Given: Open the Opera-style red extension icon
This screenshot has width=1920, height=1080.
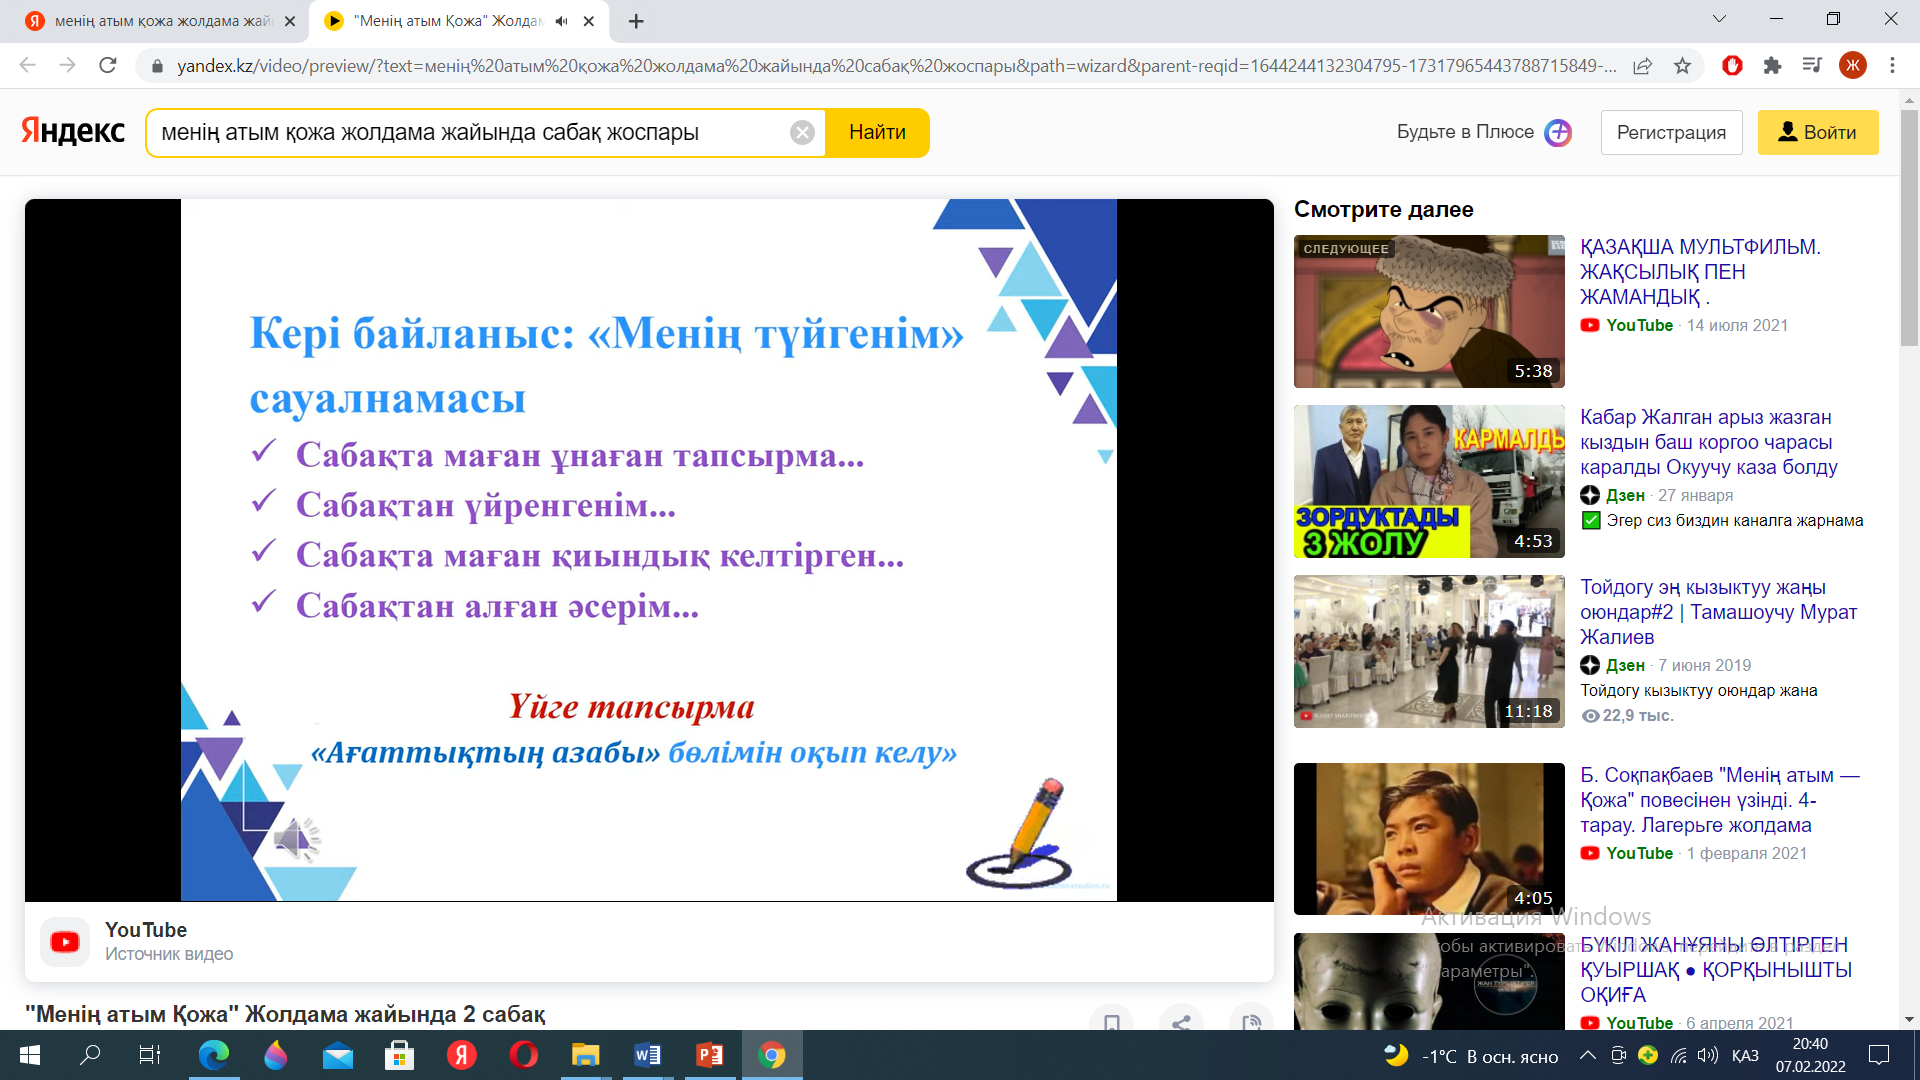Looking at the screenshot, I should pyautogui.click(x=1732, y=66).
